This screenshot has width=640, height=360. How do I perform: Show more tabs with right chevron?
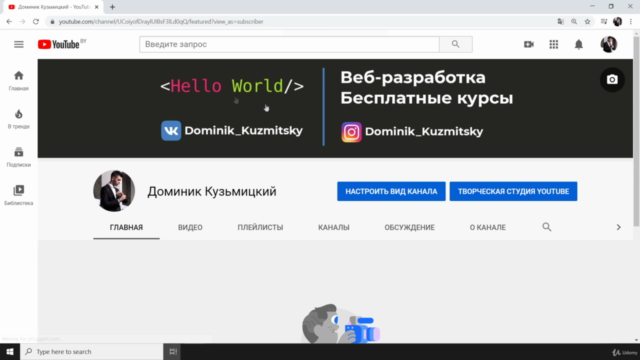point(618,227)
